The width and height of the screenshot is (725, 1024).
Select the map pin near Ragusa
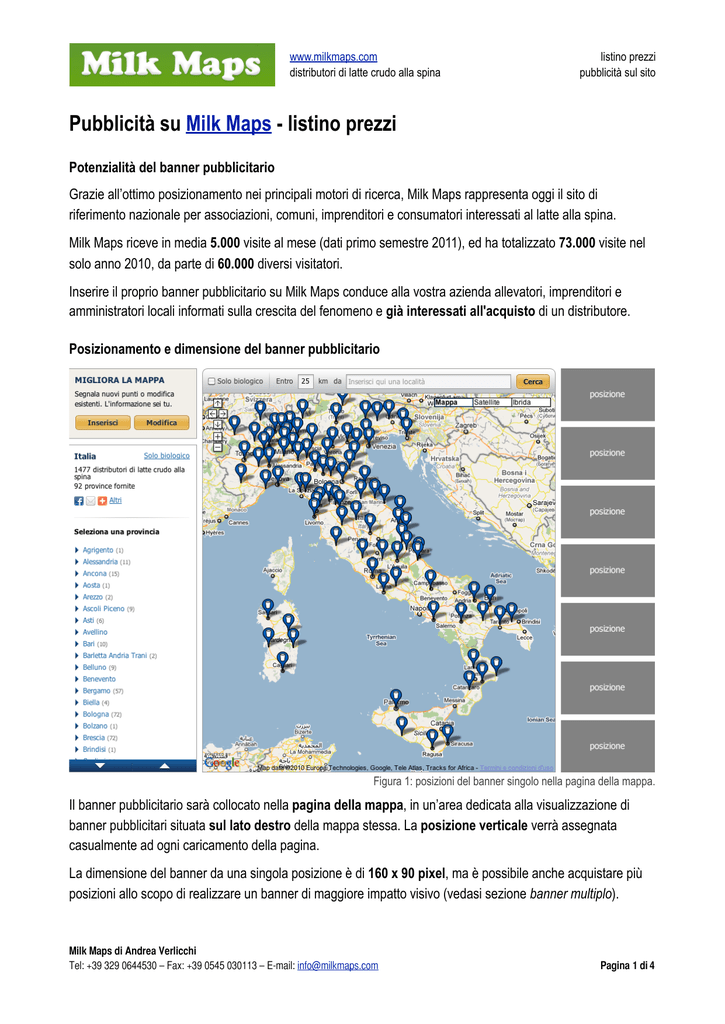(432, 739)
